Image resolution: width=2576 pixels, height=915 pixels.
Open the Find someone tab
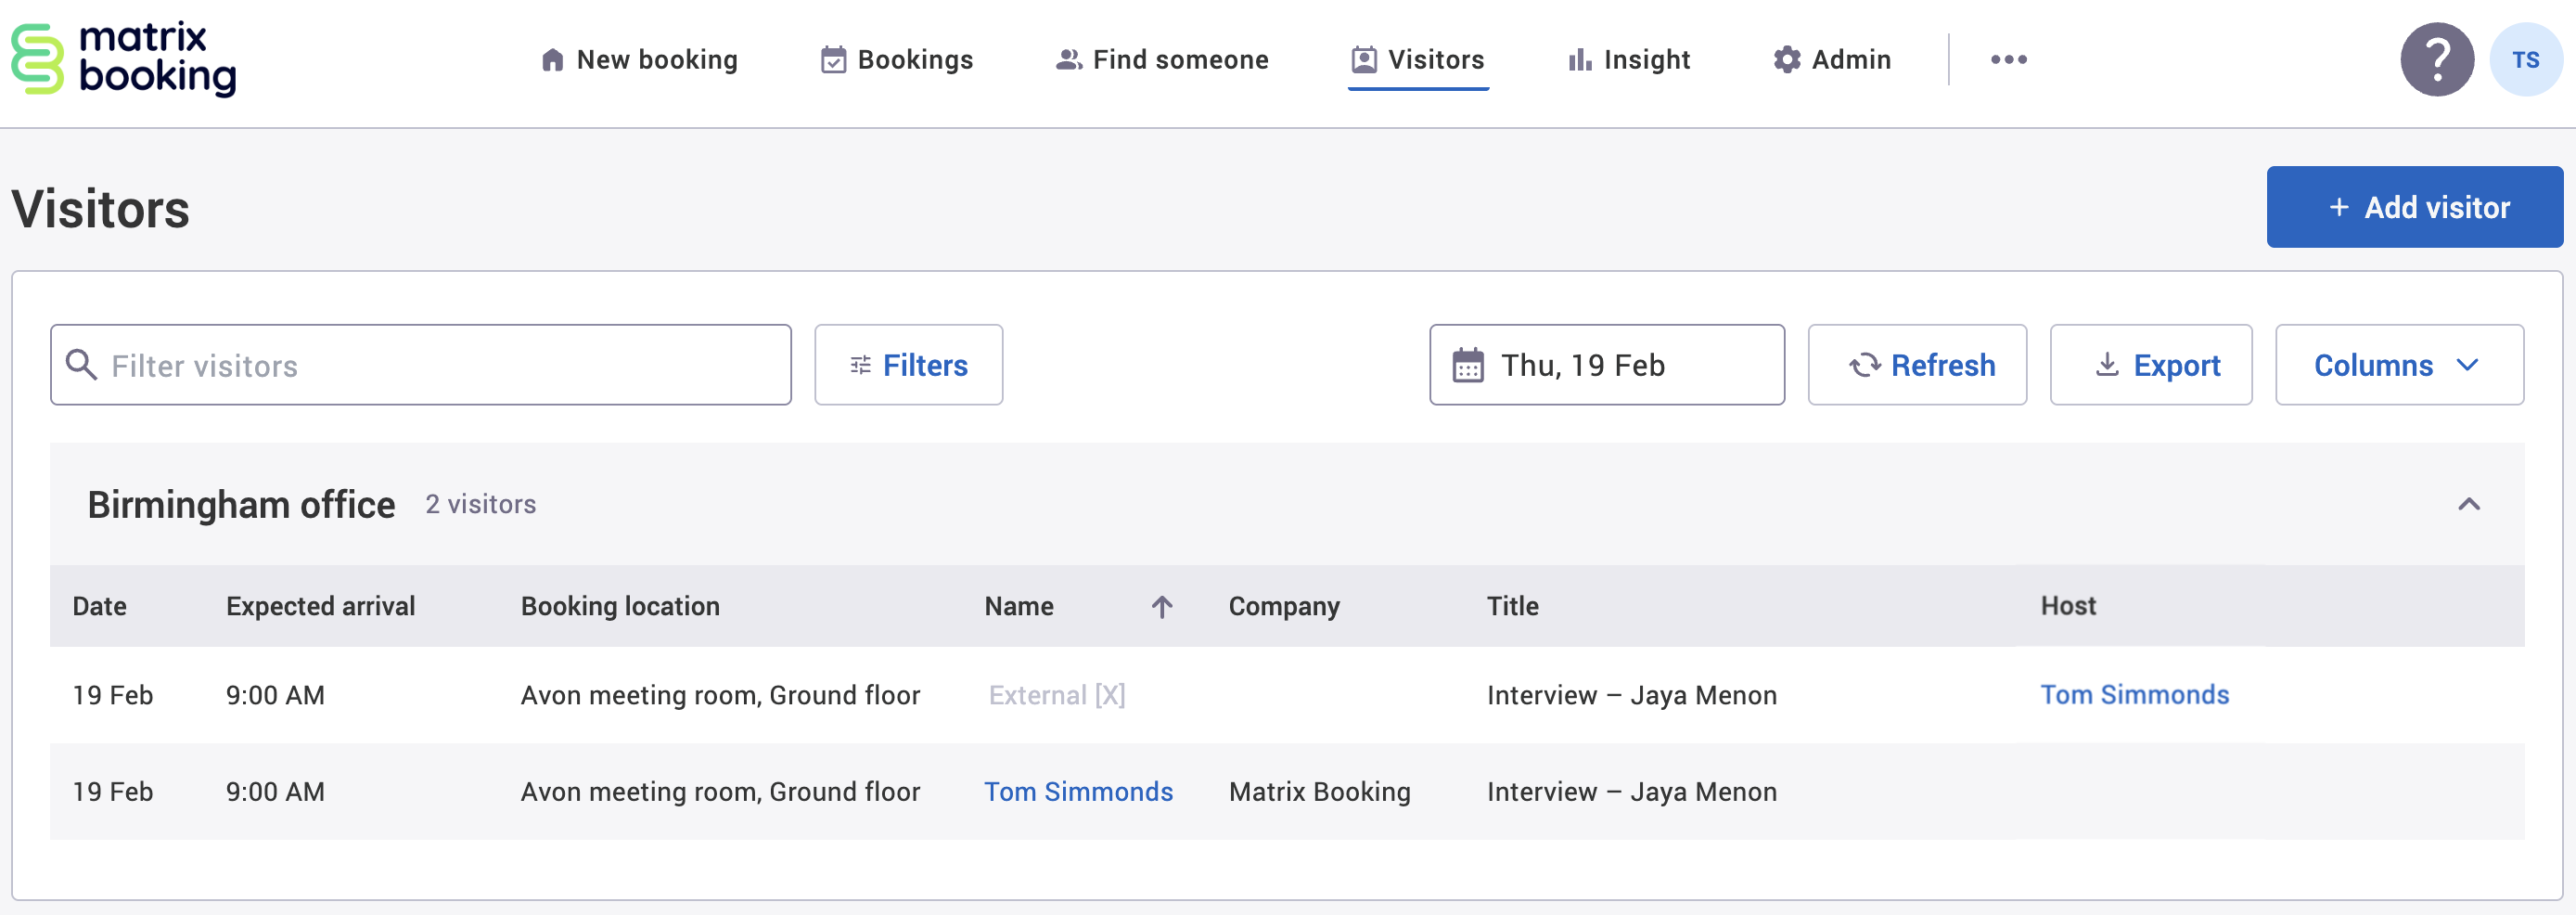[x=1162, y=60]
